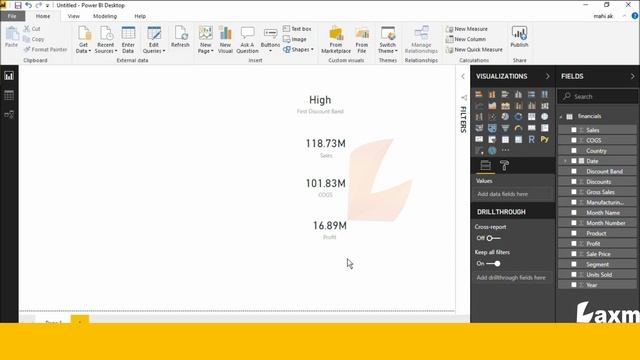Screen dimensions: 640x360
Task: Open the Fields well pane icon
Action: click(x=485, y=165)
